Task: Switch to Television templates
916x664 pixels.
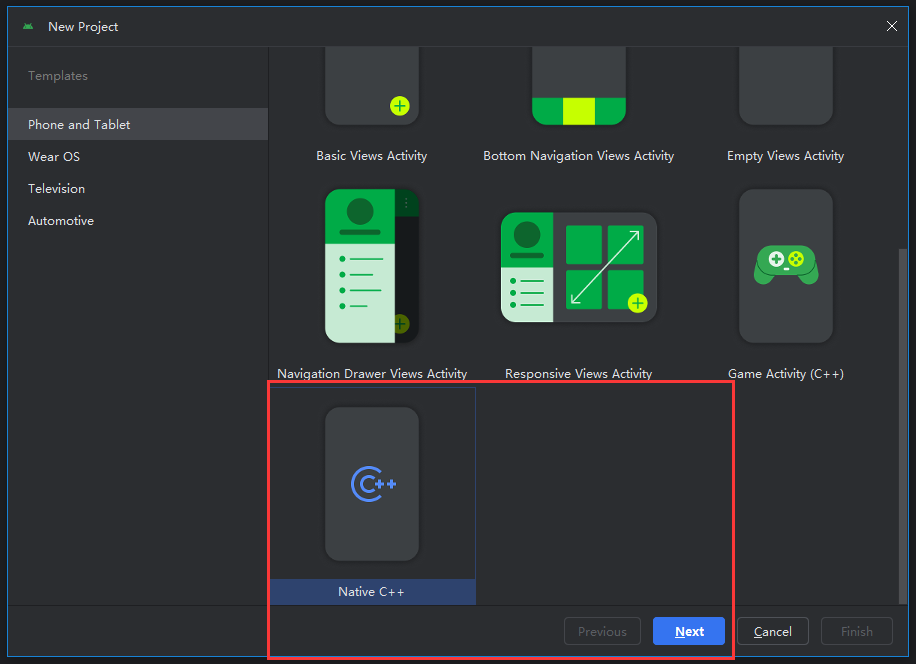Action: pyautogui.click(x=56, y=189)
